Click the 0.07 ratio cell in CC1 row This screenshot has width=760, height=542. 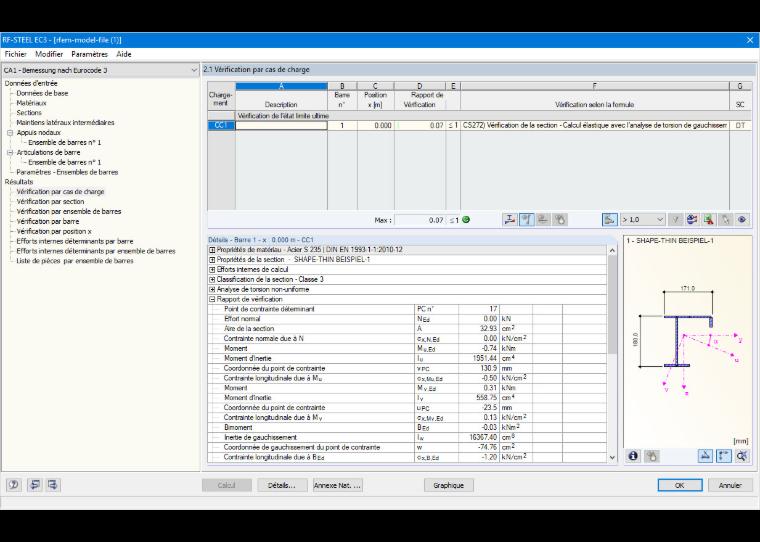(420, 126)
